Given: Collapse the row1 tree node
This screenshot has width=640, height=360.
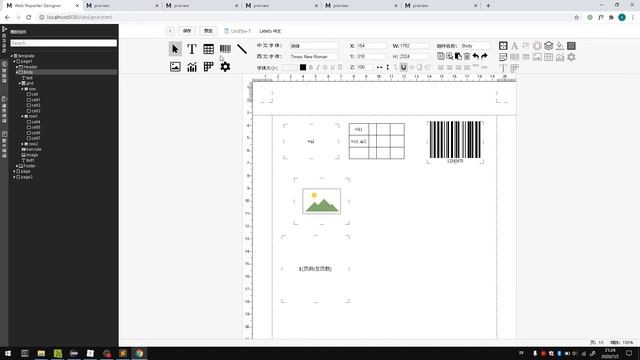Looking at the screenshot, I should tap(22, 116).
